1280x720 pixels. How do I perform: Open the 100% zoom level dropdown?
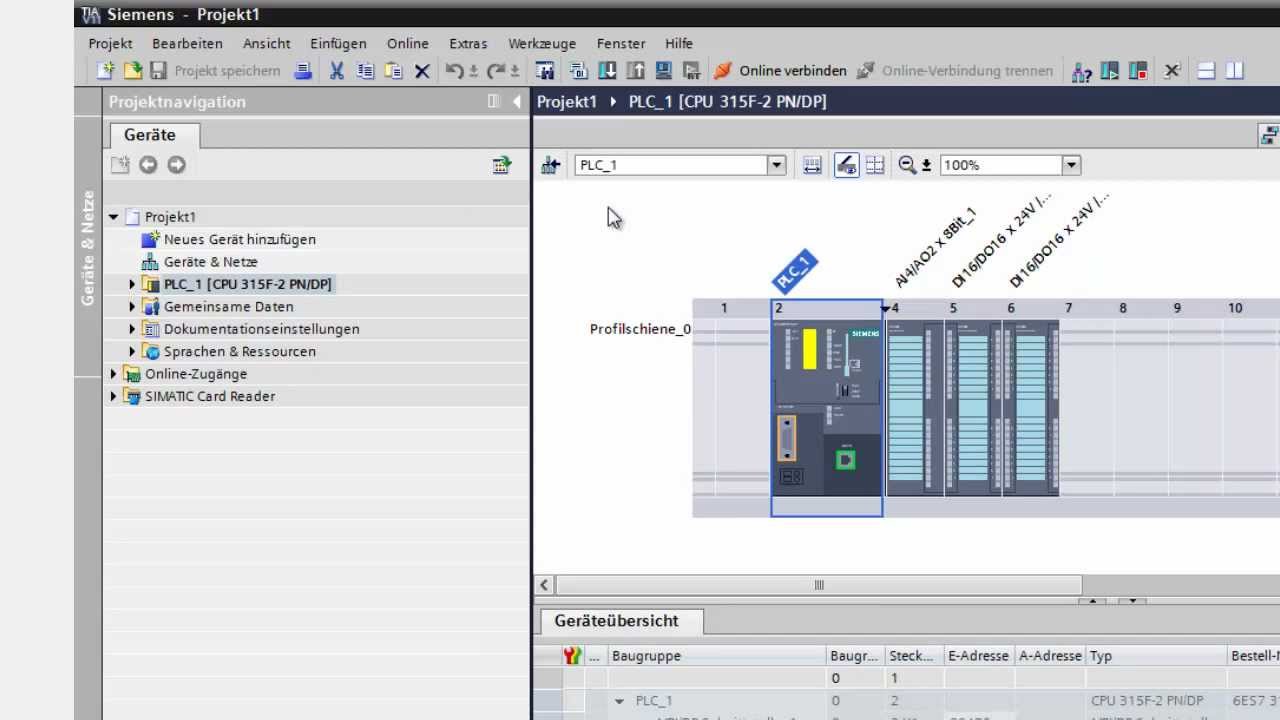pyautogui.click(x=1071, y=165)
